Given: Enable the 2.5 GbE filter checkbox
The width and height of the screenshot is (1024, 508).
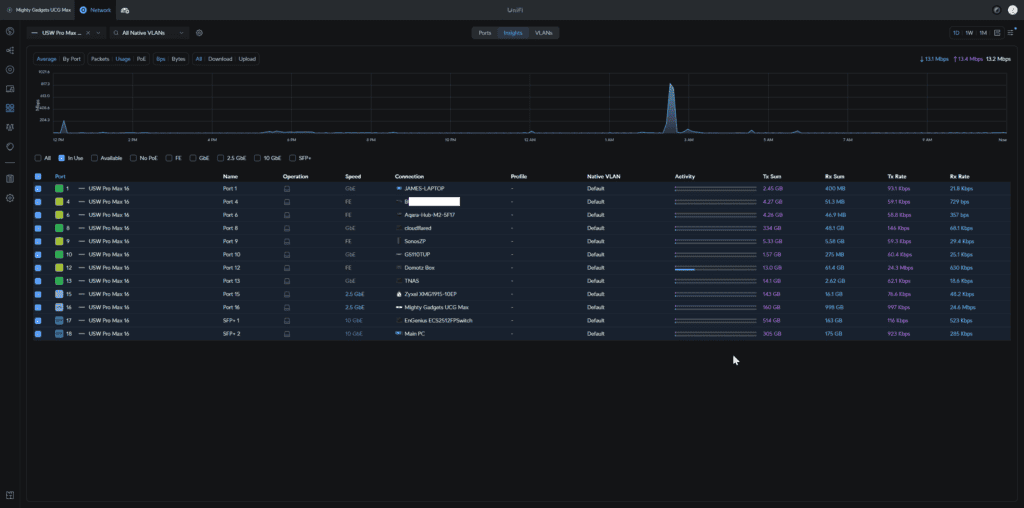Looking at the screenshot, I should [x=223, y=158].
